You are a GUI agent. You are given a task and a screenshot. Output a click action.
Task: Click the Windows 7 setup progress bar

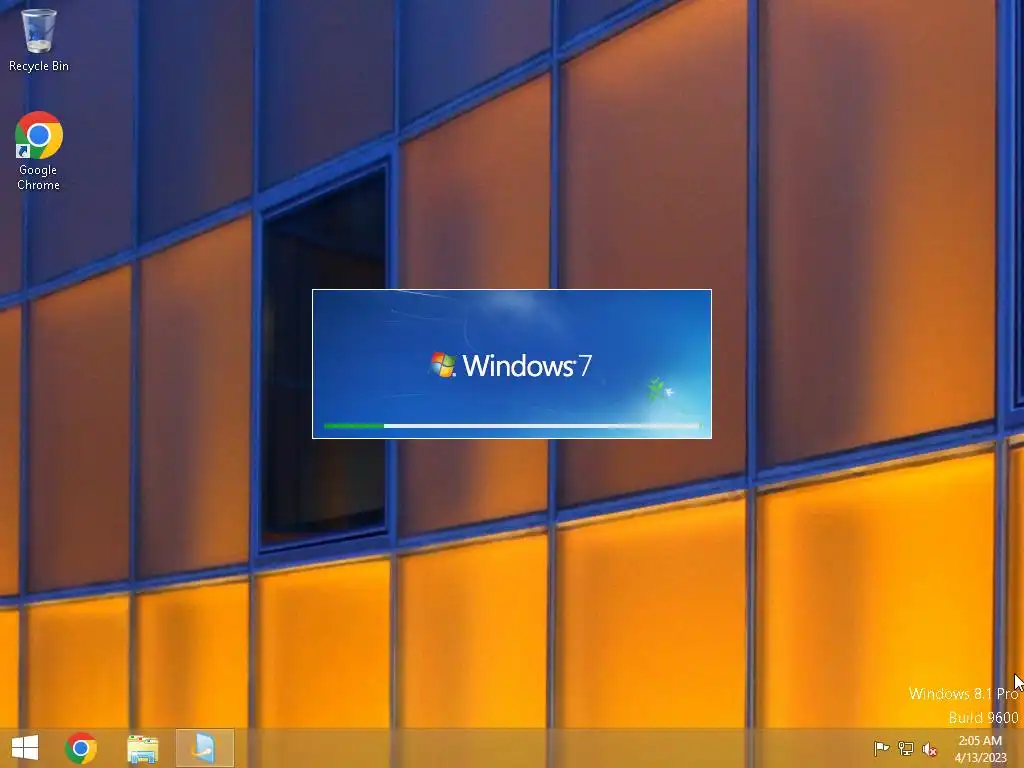tap(512, 426)
